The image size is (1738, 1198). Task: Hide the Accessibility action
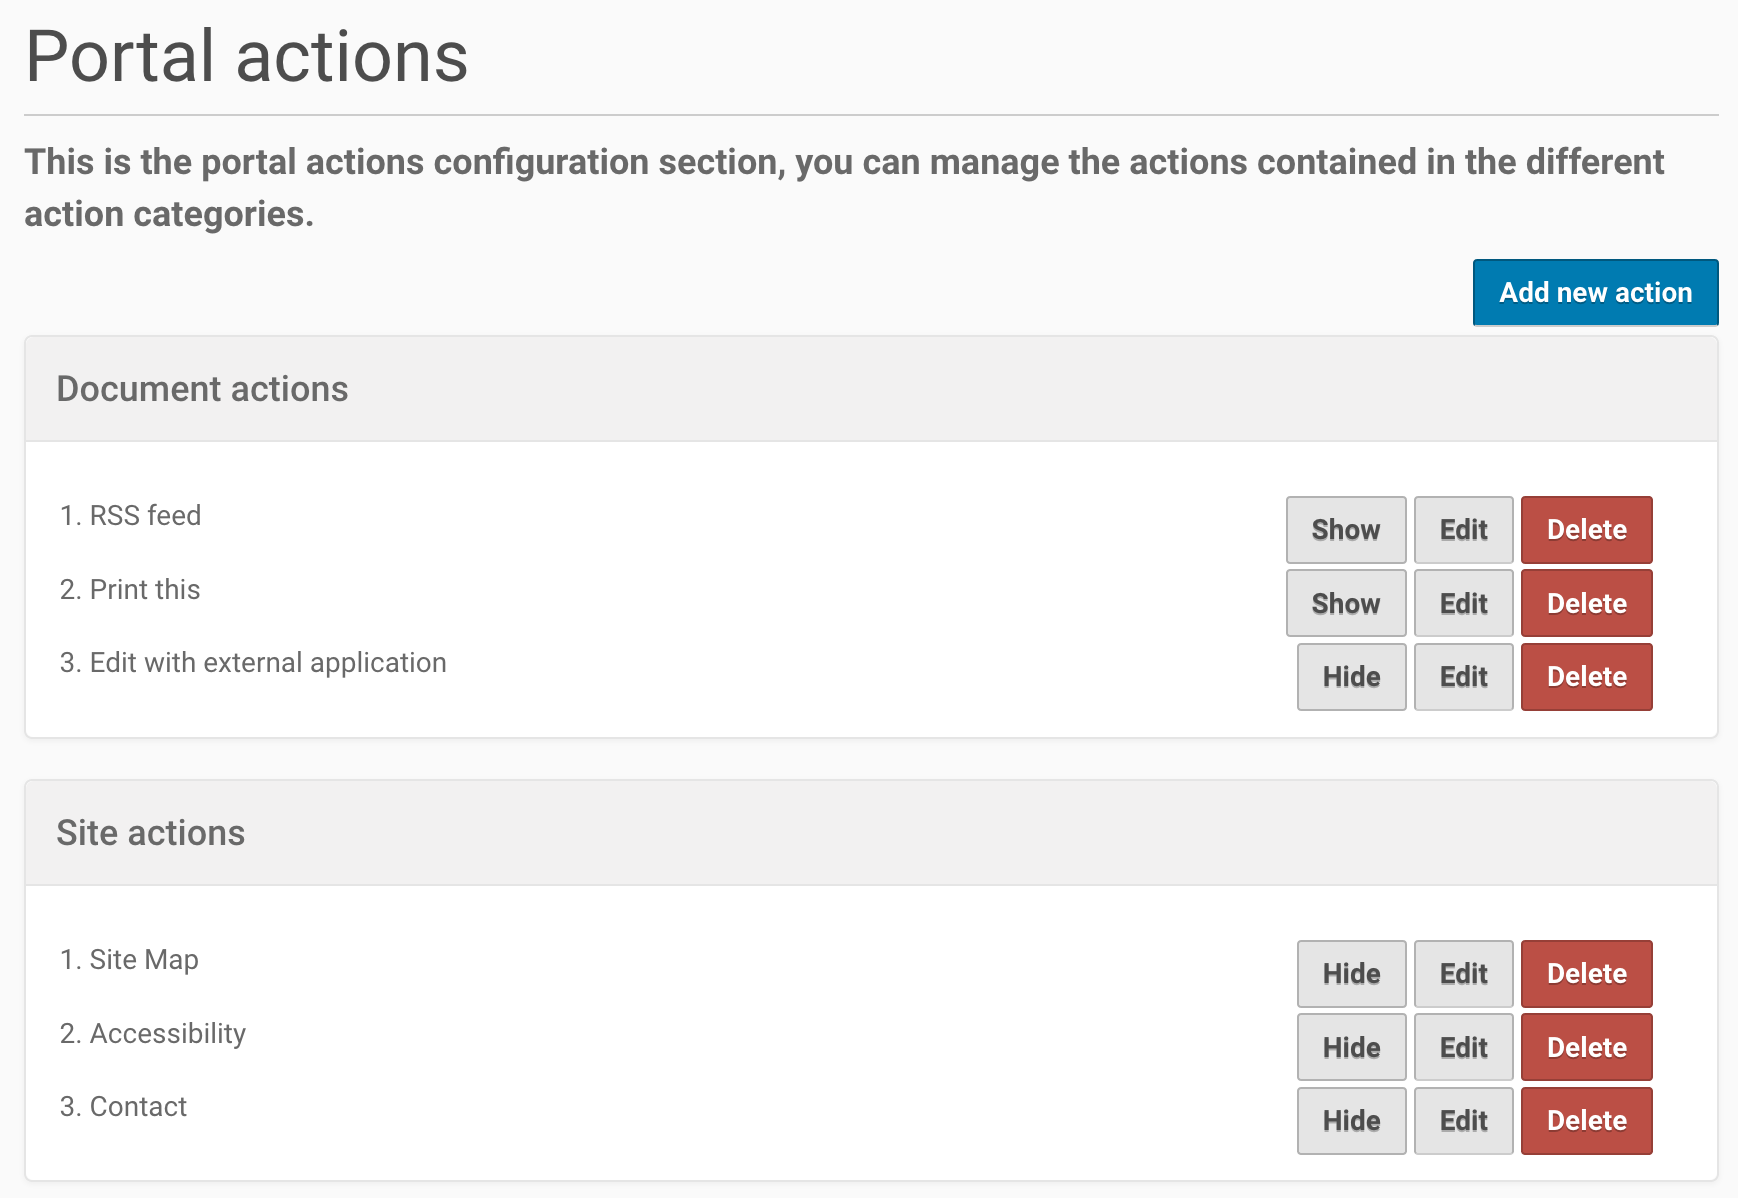click(x=1351, y=1047)
